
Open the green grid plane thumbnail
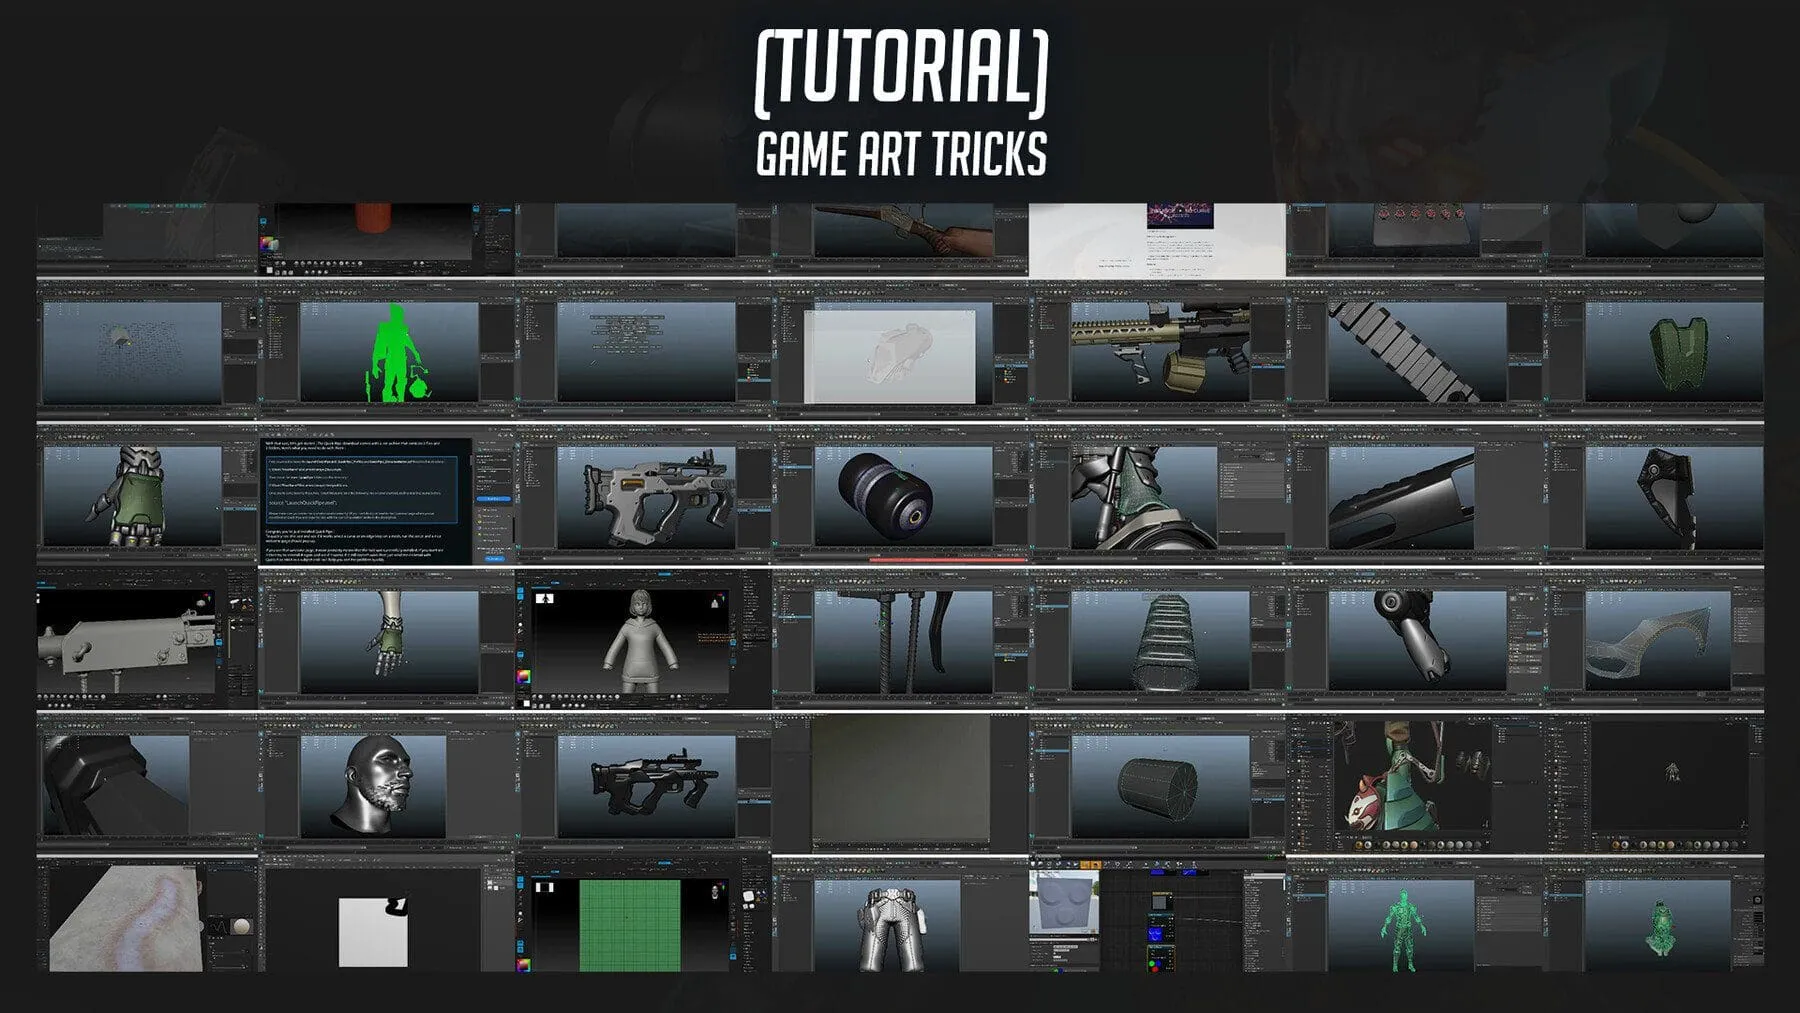[630, 925]
